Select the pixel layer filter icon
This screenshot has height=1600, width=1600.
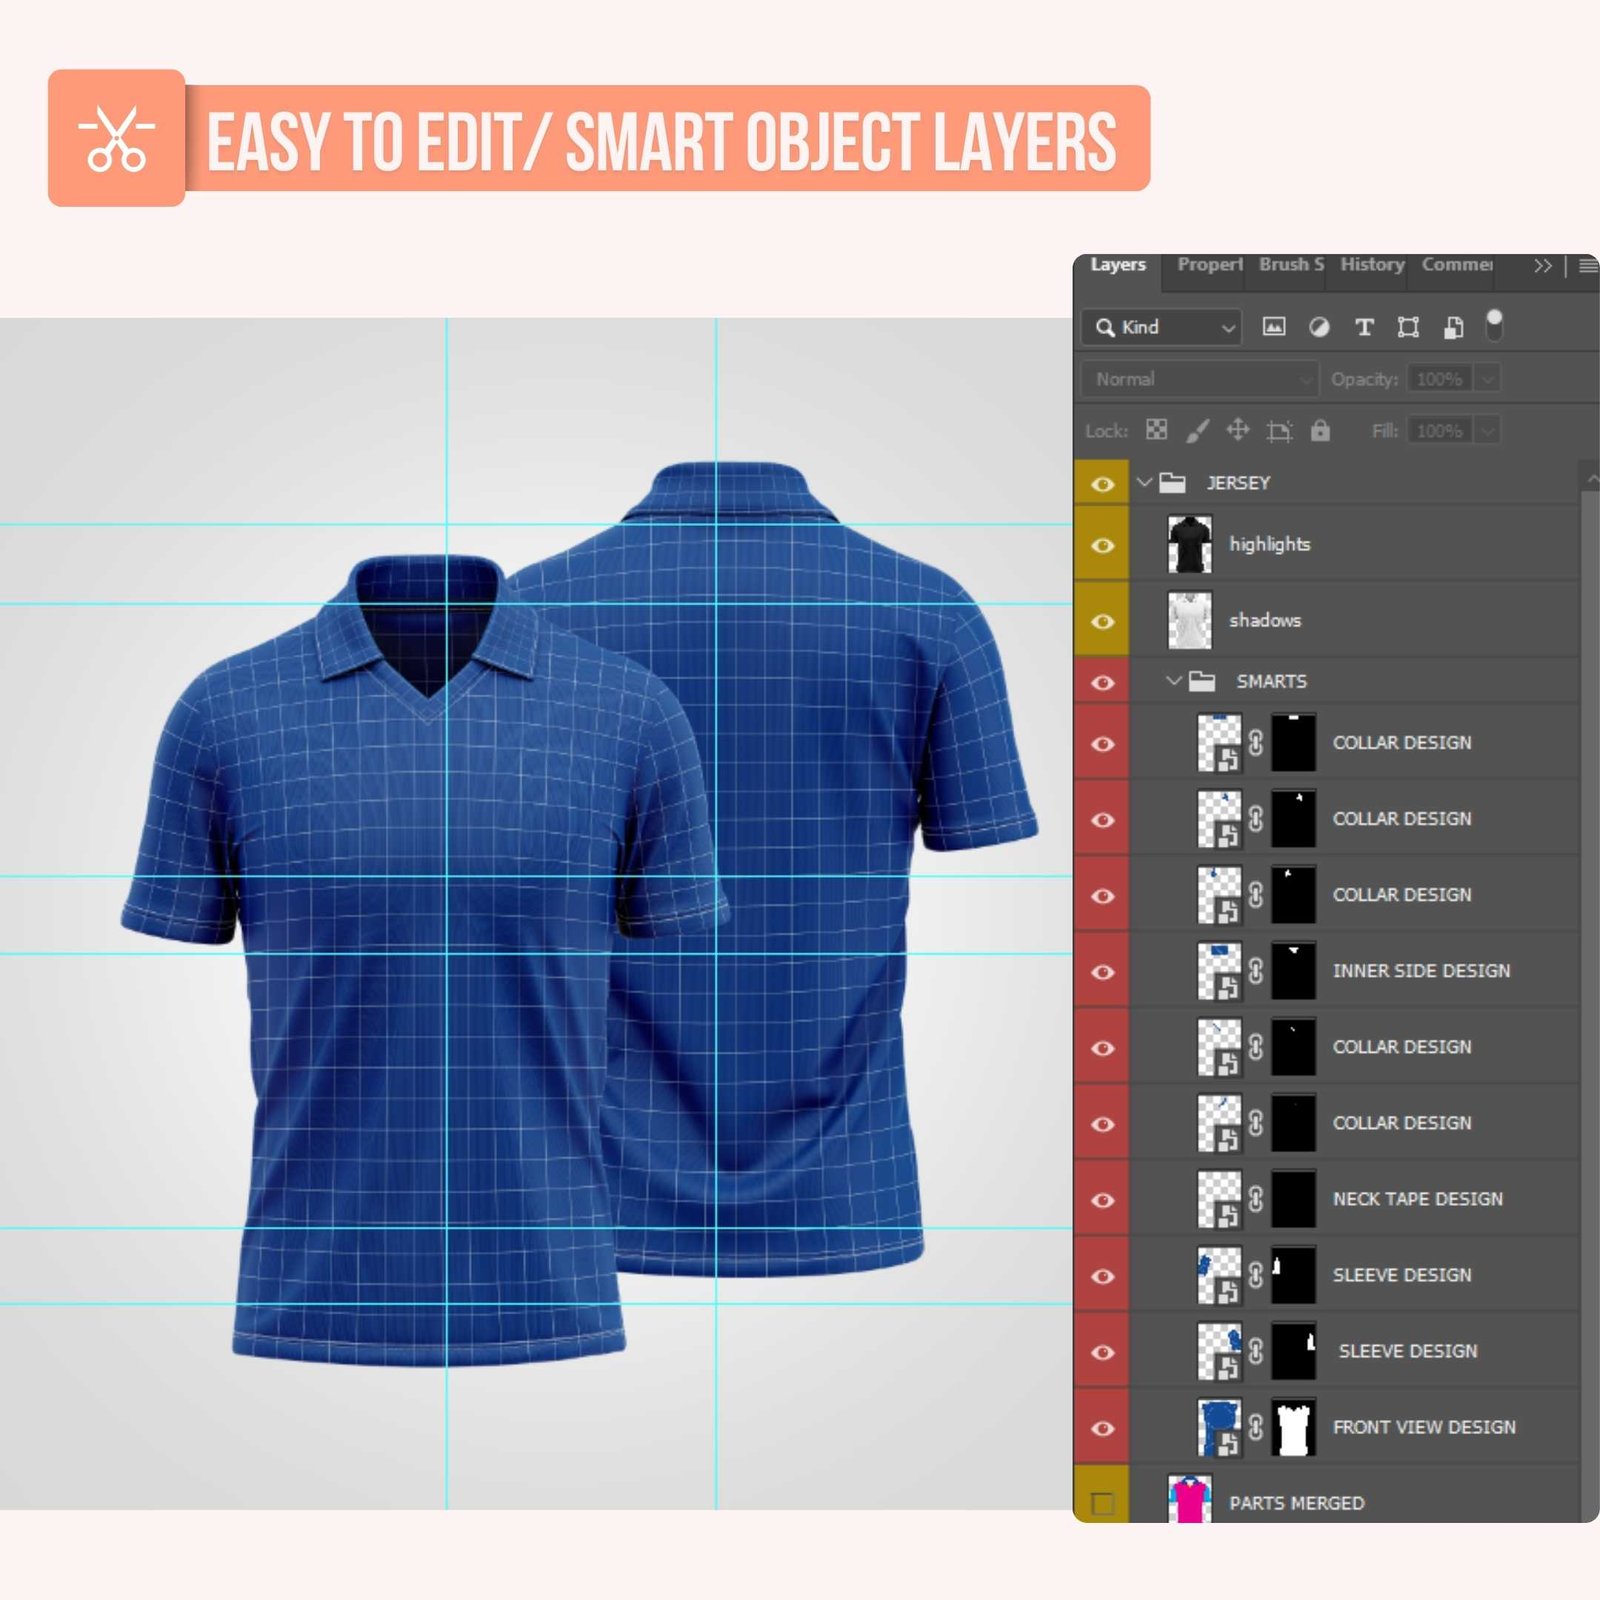click(x=1274, y=327)
